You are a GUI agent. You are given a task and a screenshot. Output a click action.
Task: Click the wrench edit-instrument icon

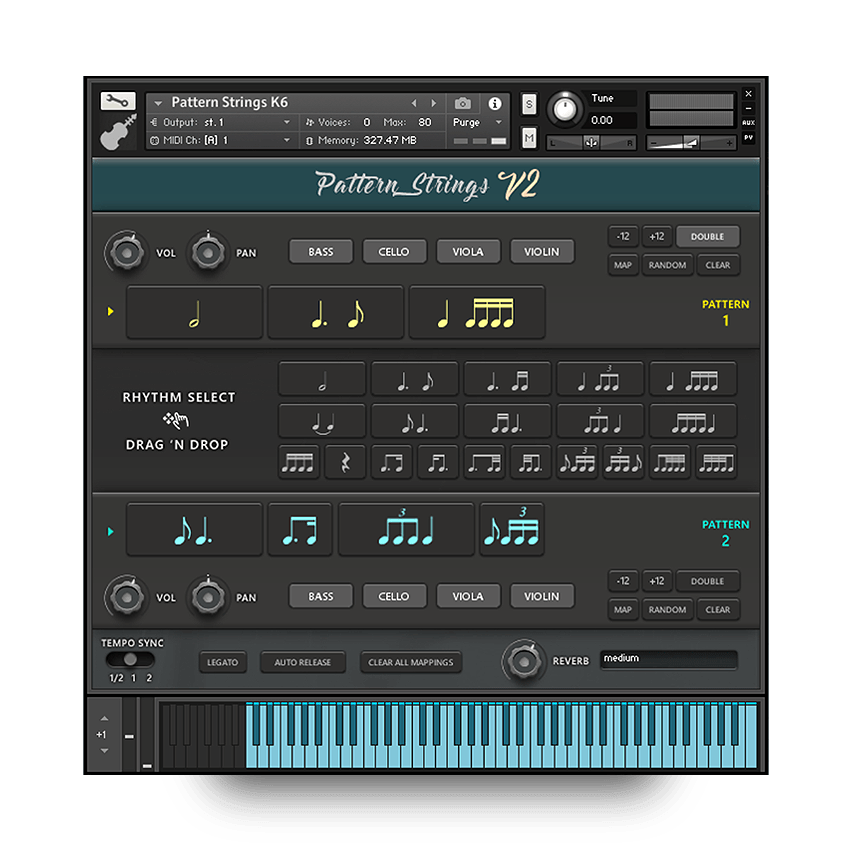click(117, 101)
